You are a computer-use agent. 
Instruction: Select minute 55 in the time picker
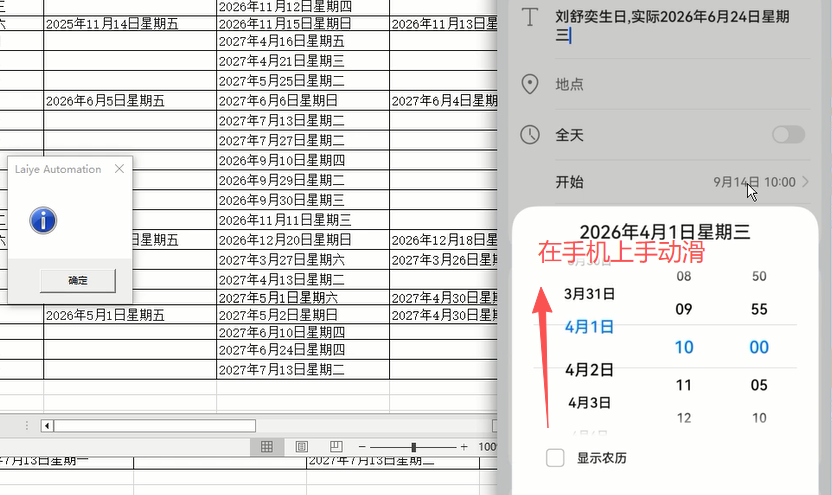(x=759, y=309)
